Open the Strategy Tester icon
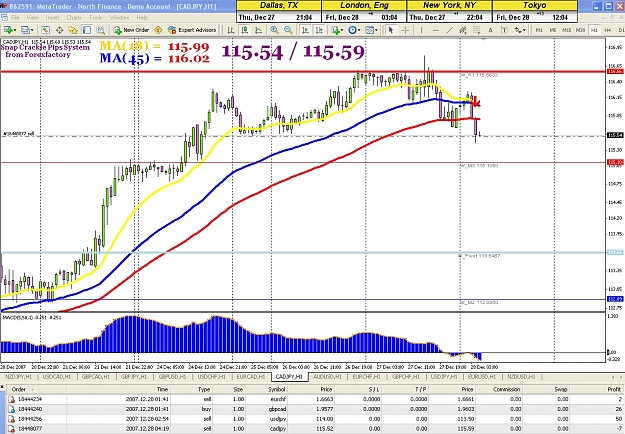The height and width of the screenshot is (434, 625). point(100,30)
